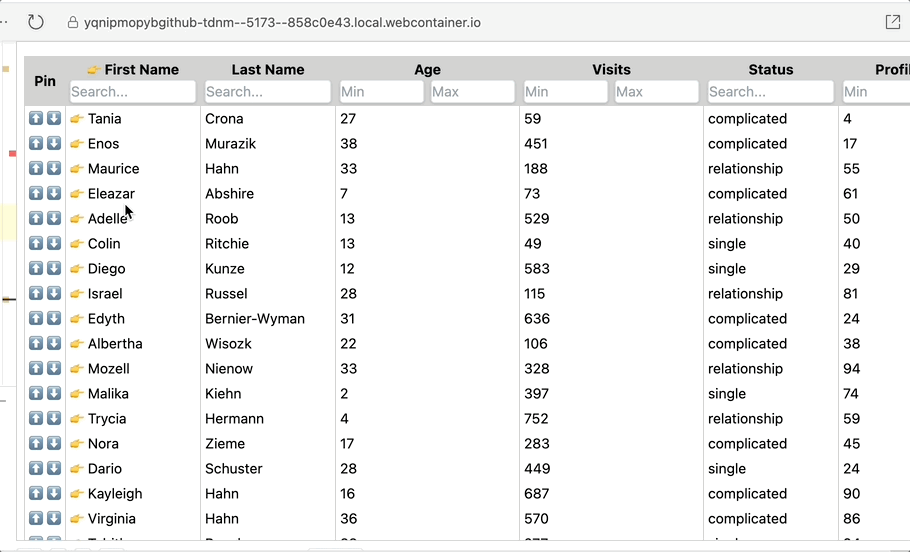Pin Adelle's row down with arrow
Screen dimensions: 910x552
pyautogui.click(x=54, y=218)
